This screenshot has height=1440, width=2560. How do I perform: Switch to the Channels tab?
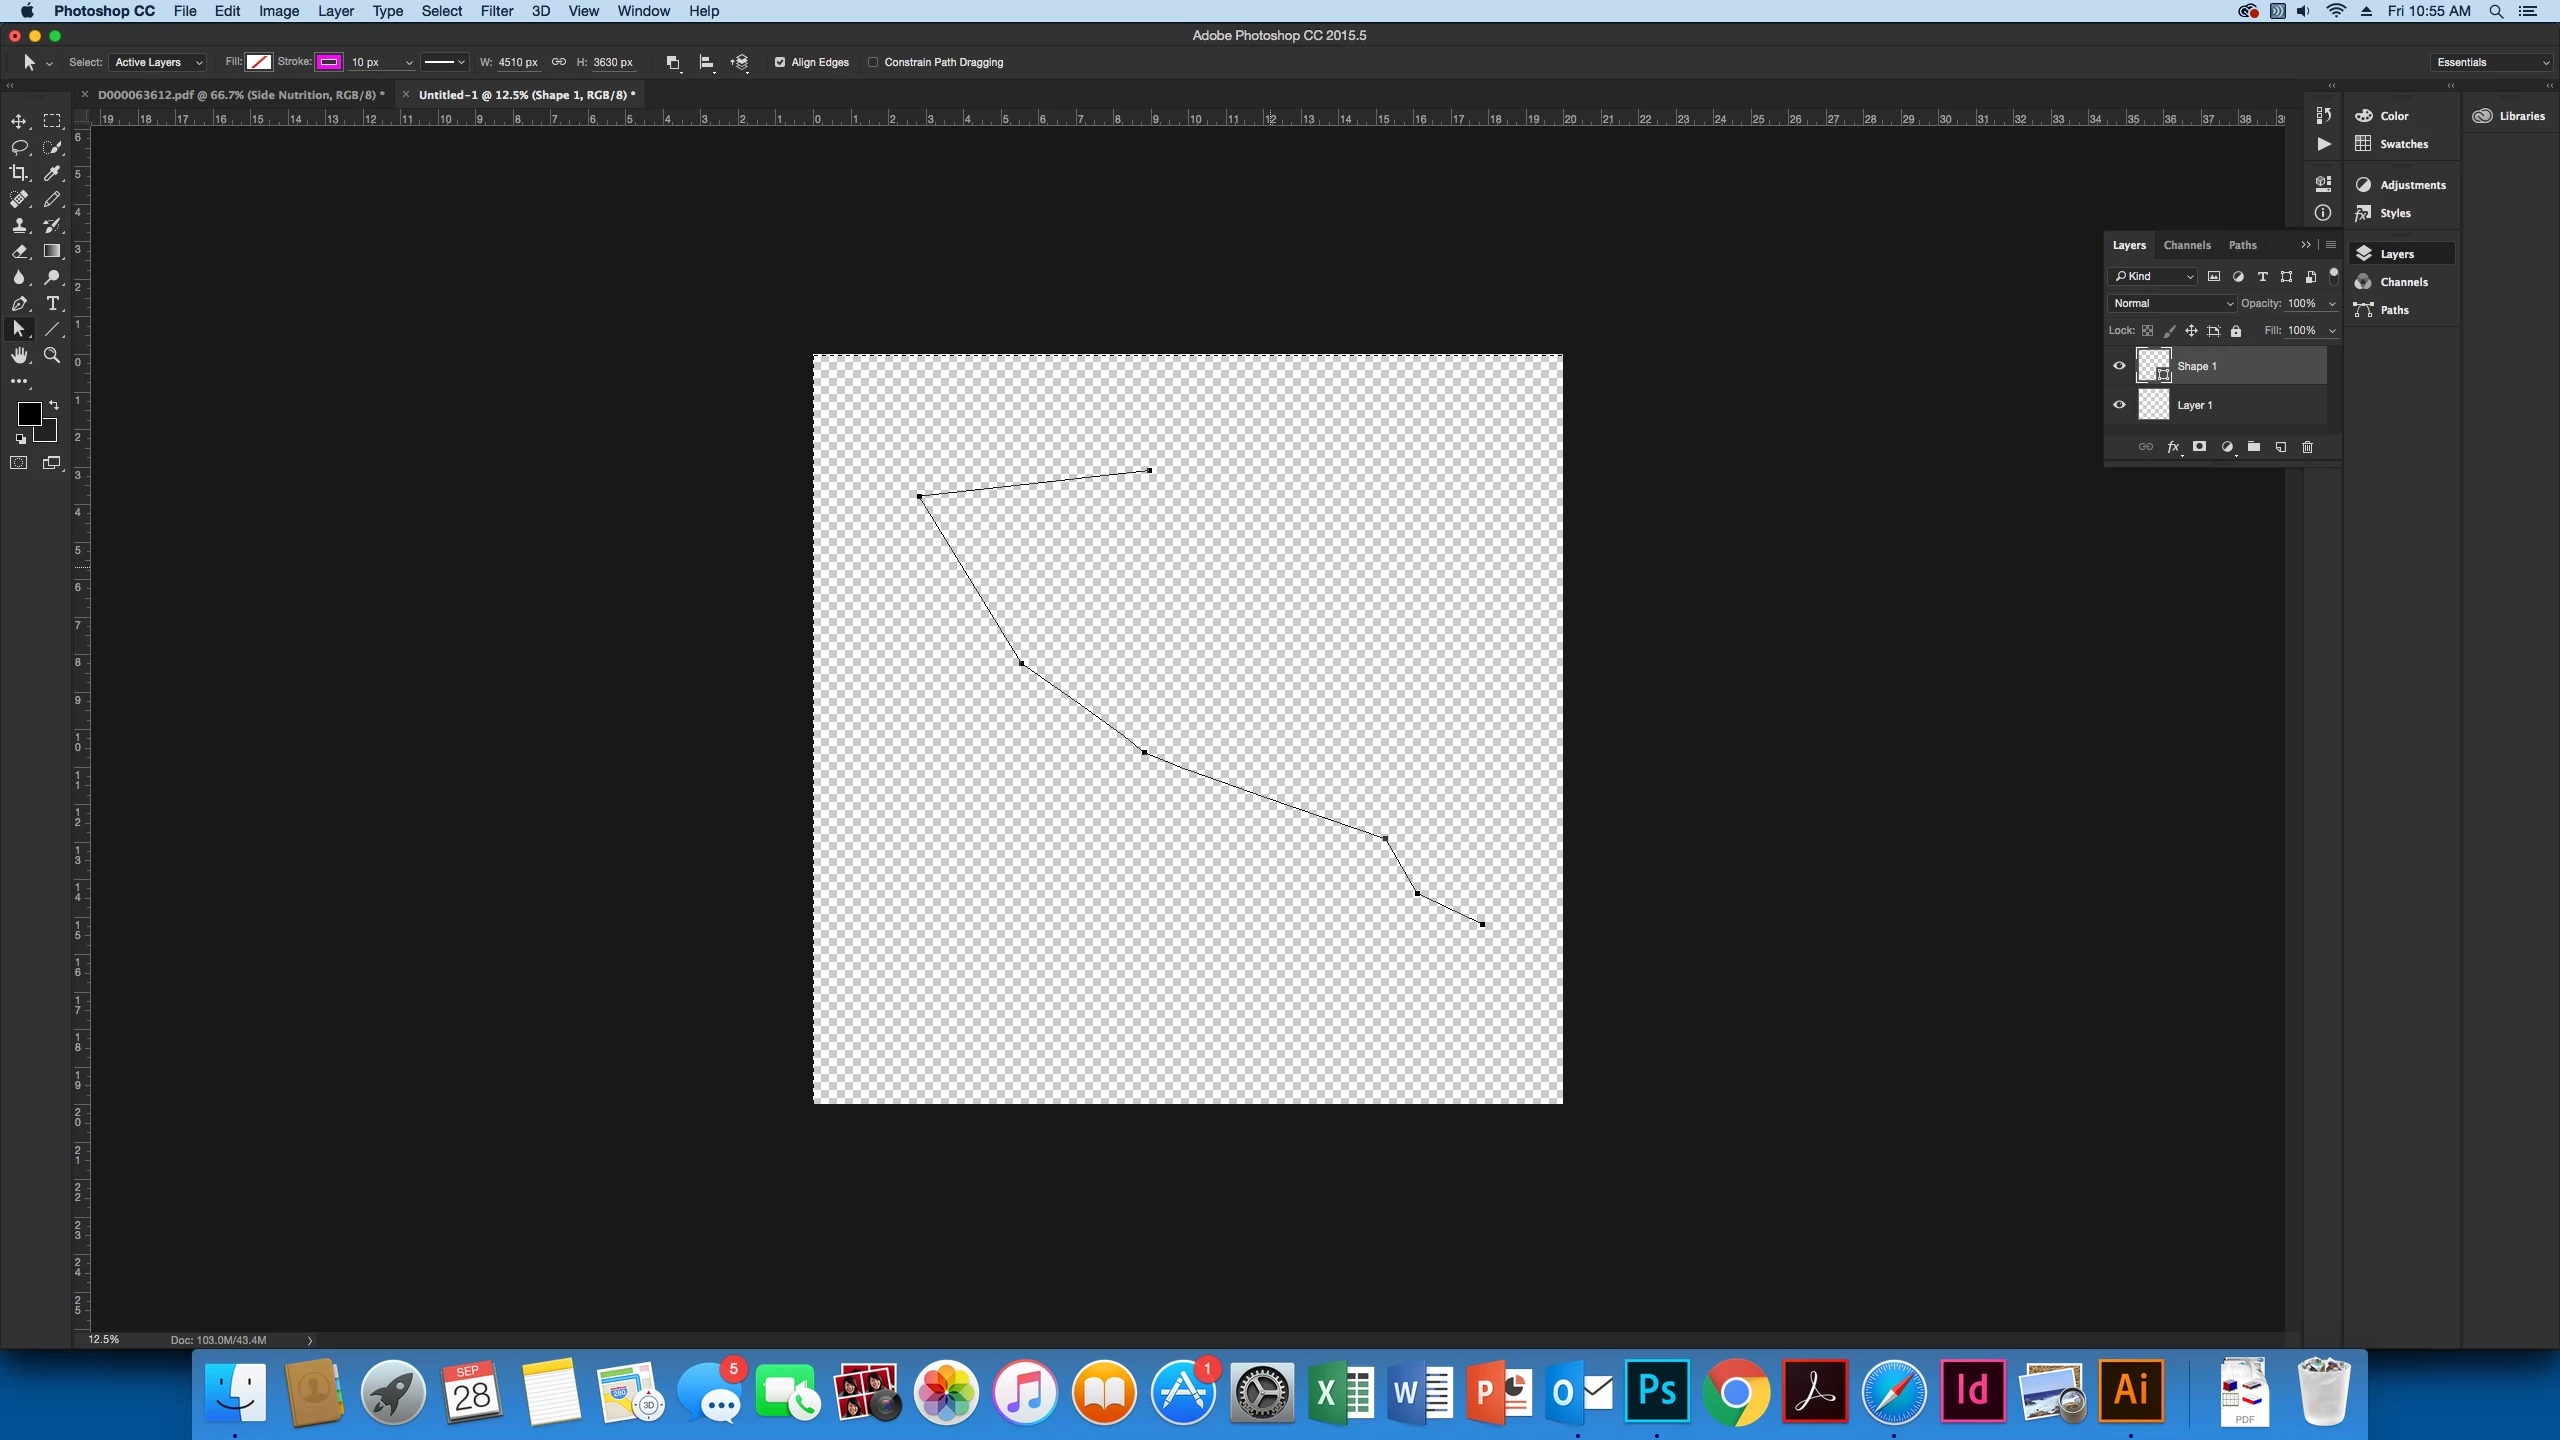click(2186, 245)
